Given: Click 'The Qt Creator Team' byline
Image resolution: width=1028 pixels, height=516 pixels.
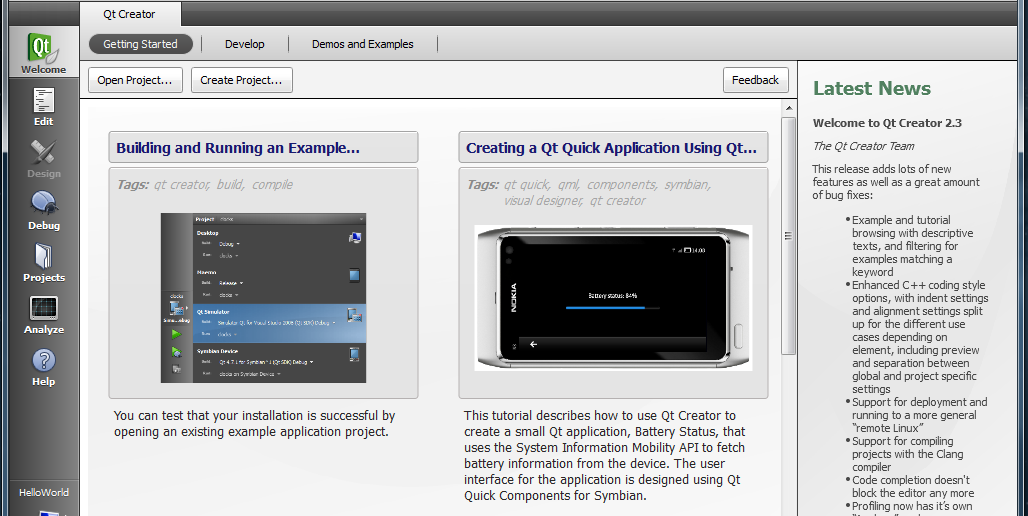Looking at the screenshot, I should click(x=863, y=146).
